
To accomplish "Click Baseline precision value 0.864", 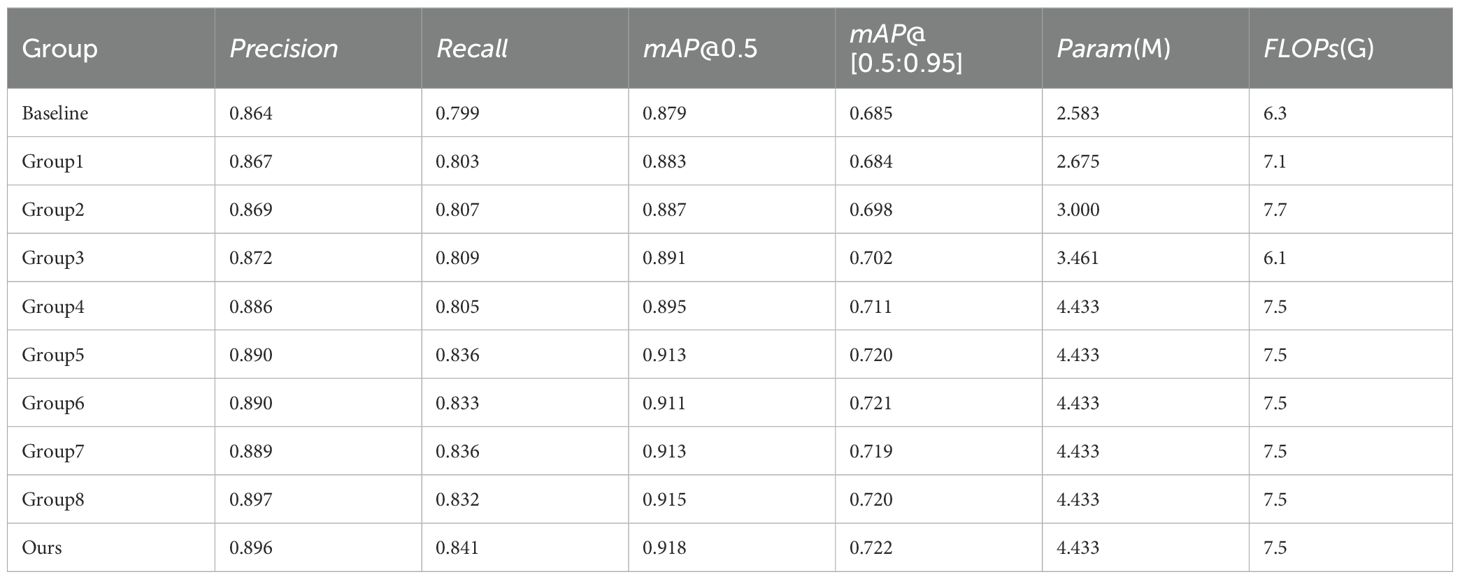I will [251, 114].
